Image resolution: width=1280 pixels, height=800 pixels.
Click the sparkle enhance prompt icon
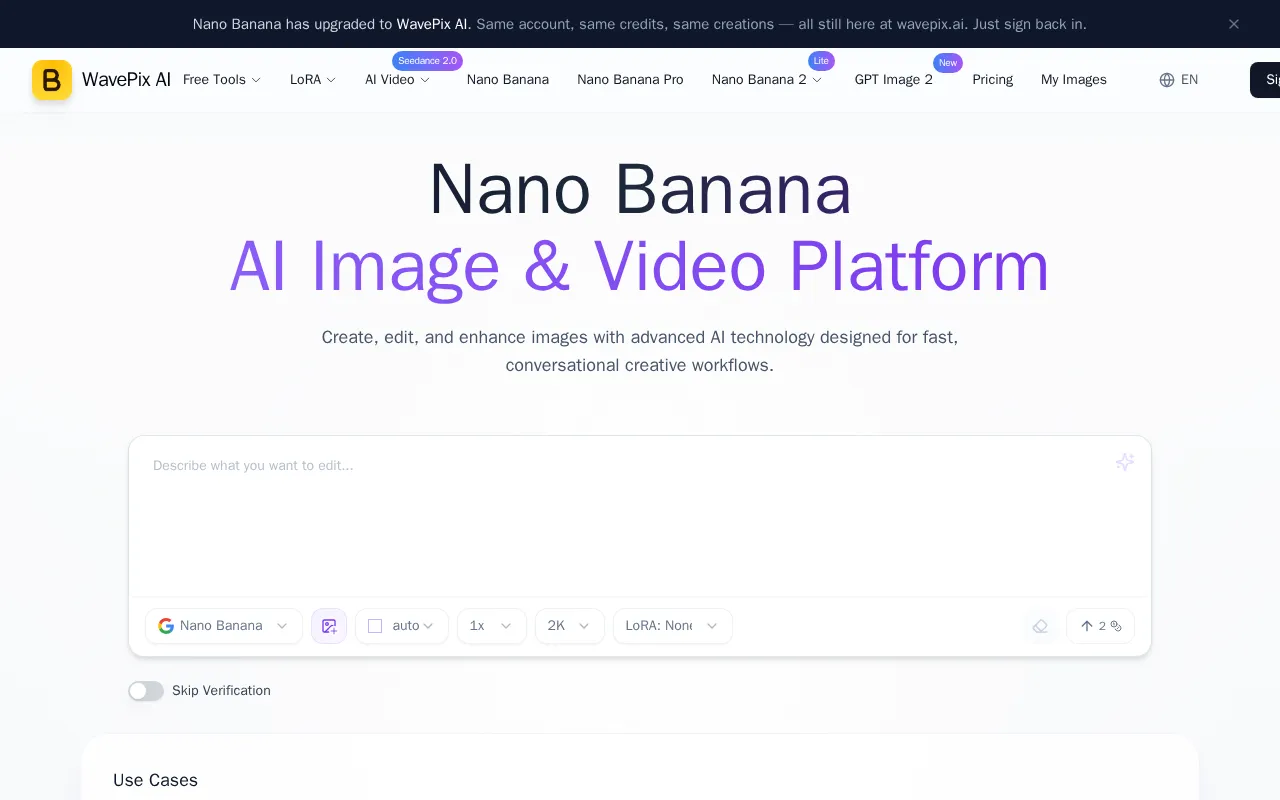[1125, 462]
